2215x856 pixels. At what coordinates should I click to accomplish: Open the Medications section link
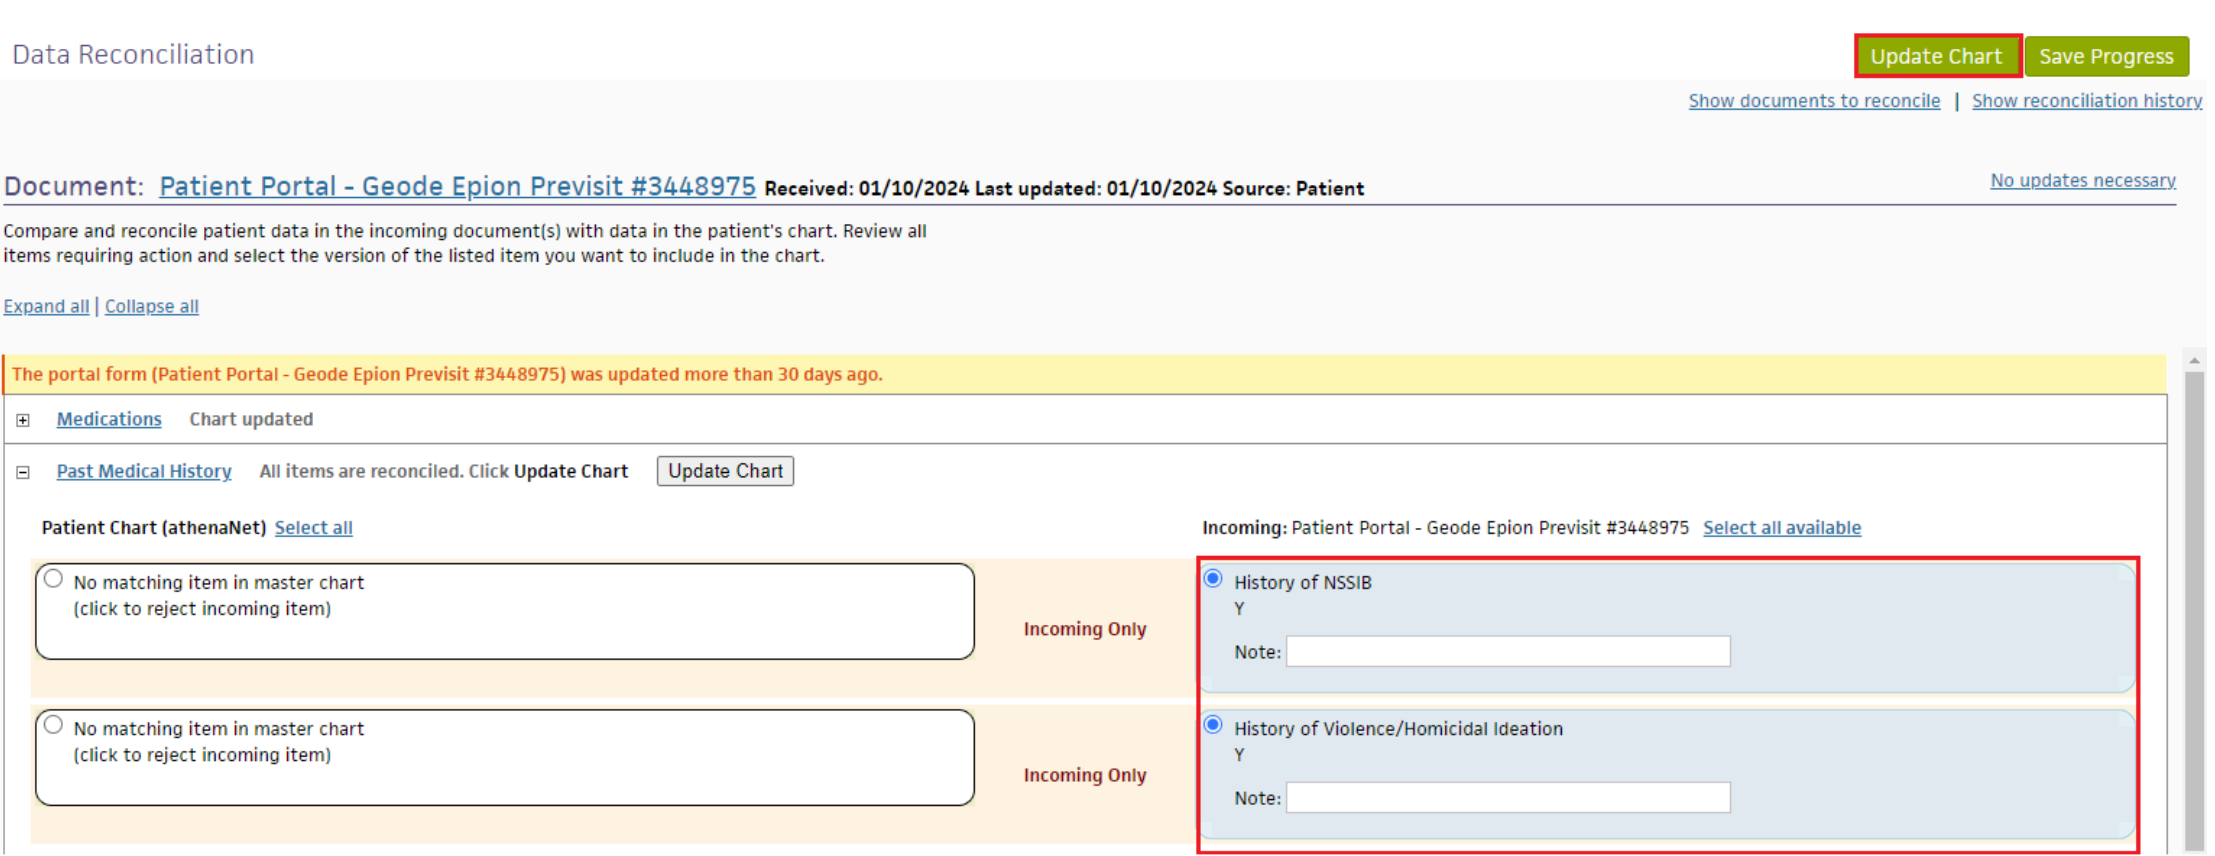point(109,419)
